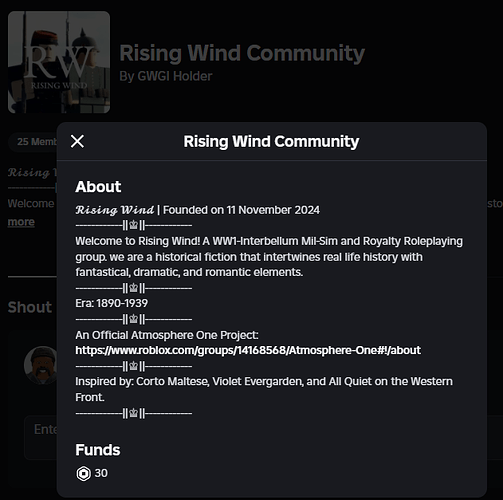This screenshot has height=500, width=503.
Task: Click the last crown divider above Funds
Action: tap(133, 414)
